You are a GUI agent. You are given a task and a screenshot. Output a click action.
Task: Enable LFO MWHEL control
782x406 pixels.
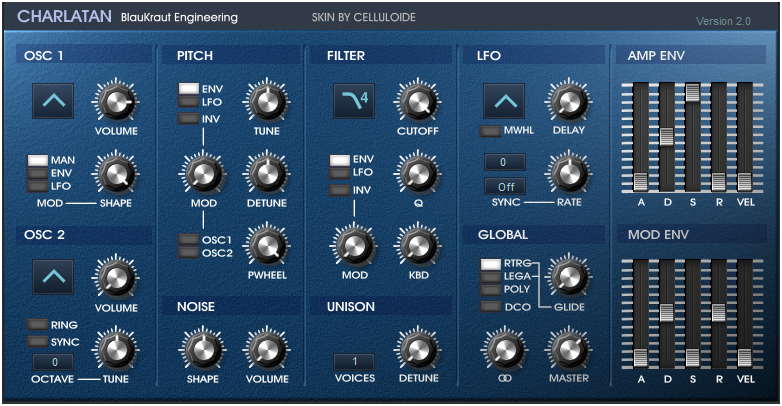(x=490, y=131)
